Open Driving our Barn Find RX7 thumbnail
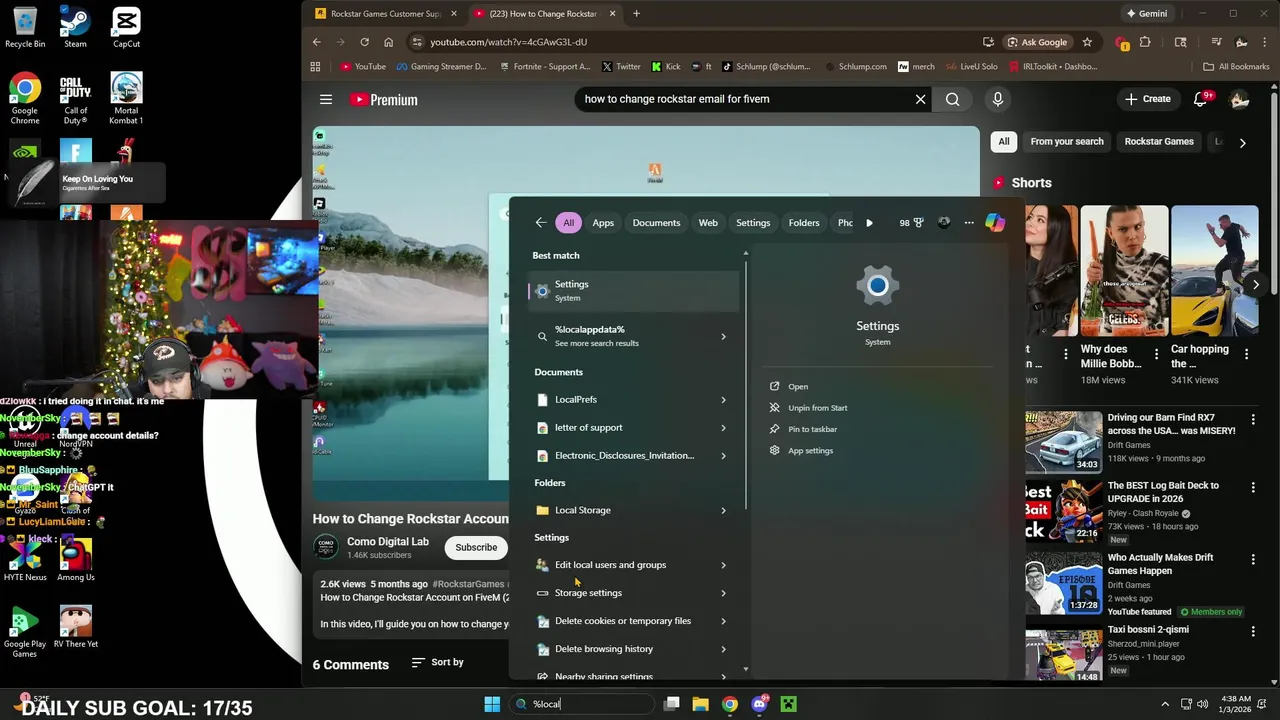1280x720 pixels. [x=1062, y=441]
